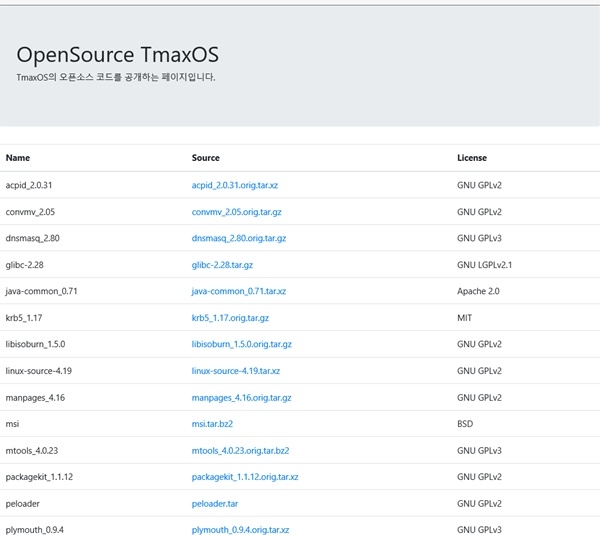Image resolution: width=600 pixels, height=535 pixels.
Task: Click the License column header
Action: (472, 158)
